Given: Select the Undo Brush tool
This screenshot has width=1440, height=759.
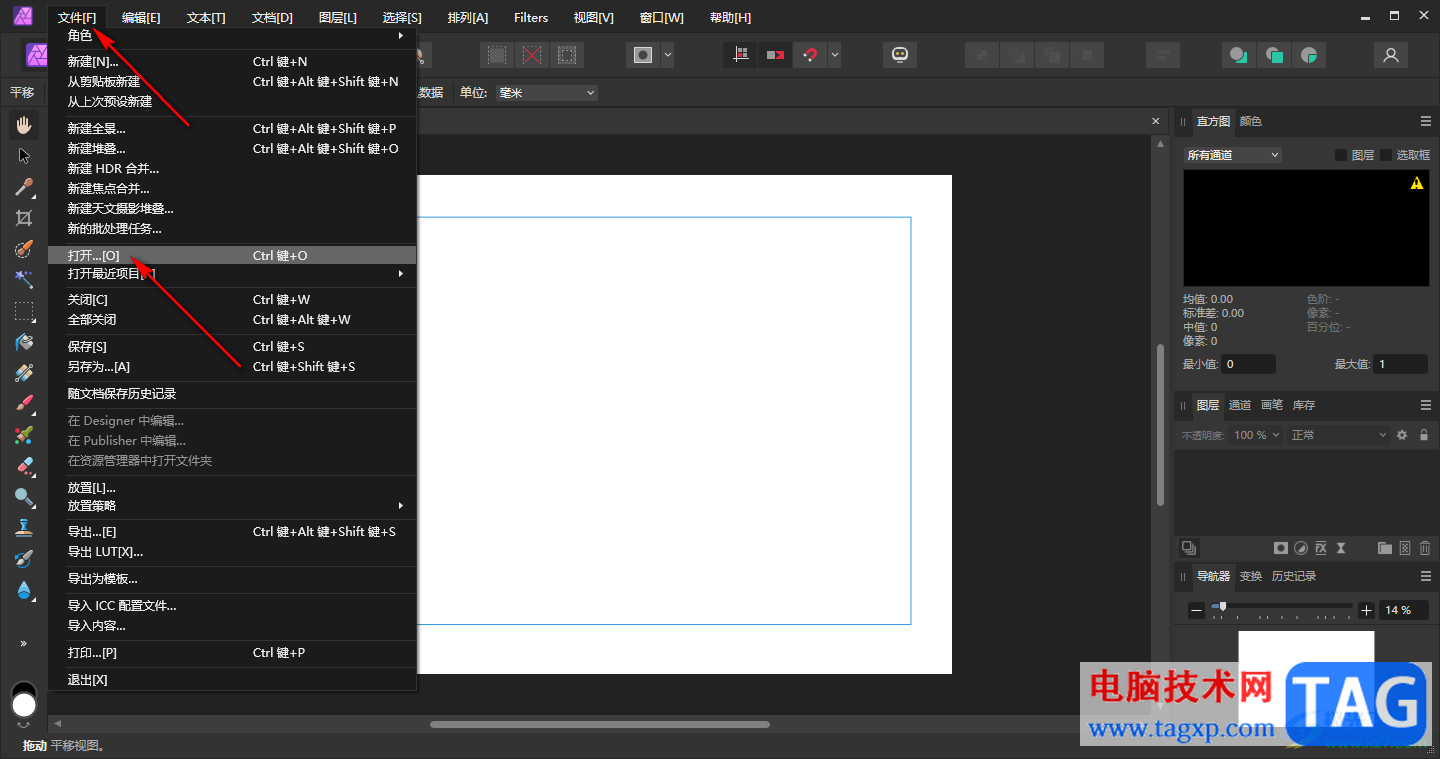Looking at the screenshot, I should 25,559.
